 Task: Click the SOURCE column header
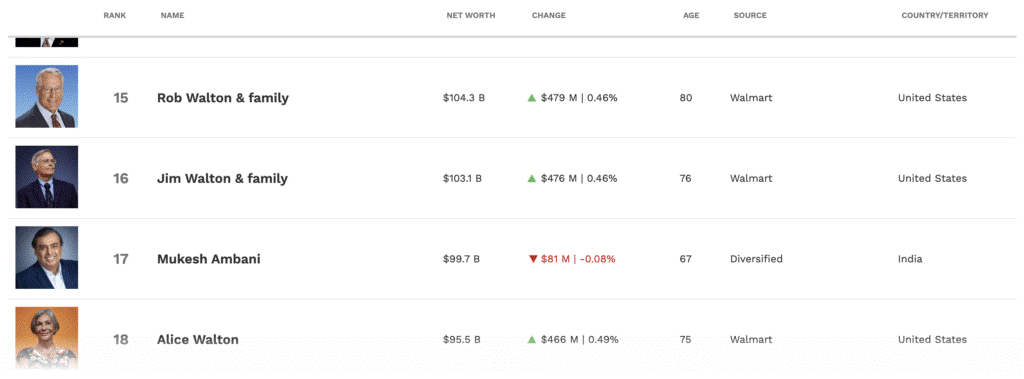pos(750,16)
